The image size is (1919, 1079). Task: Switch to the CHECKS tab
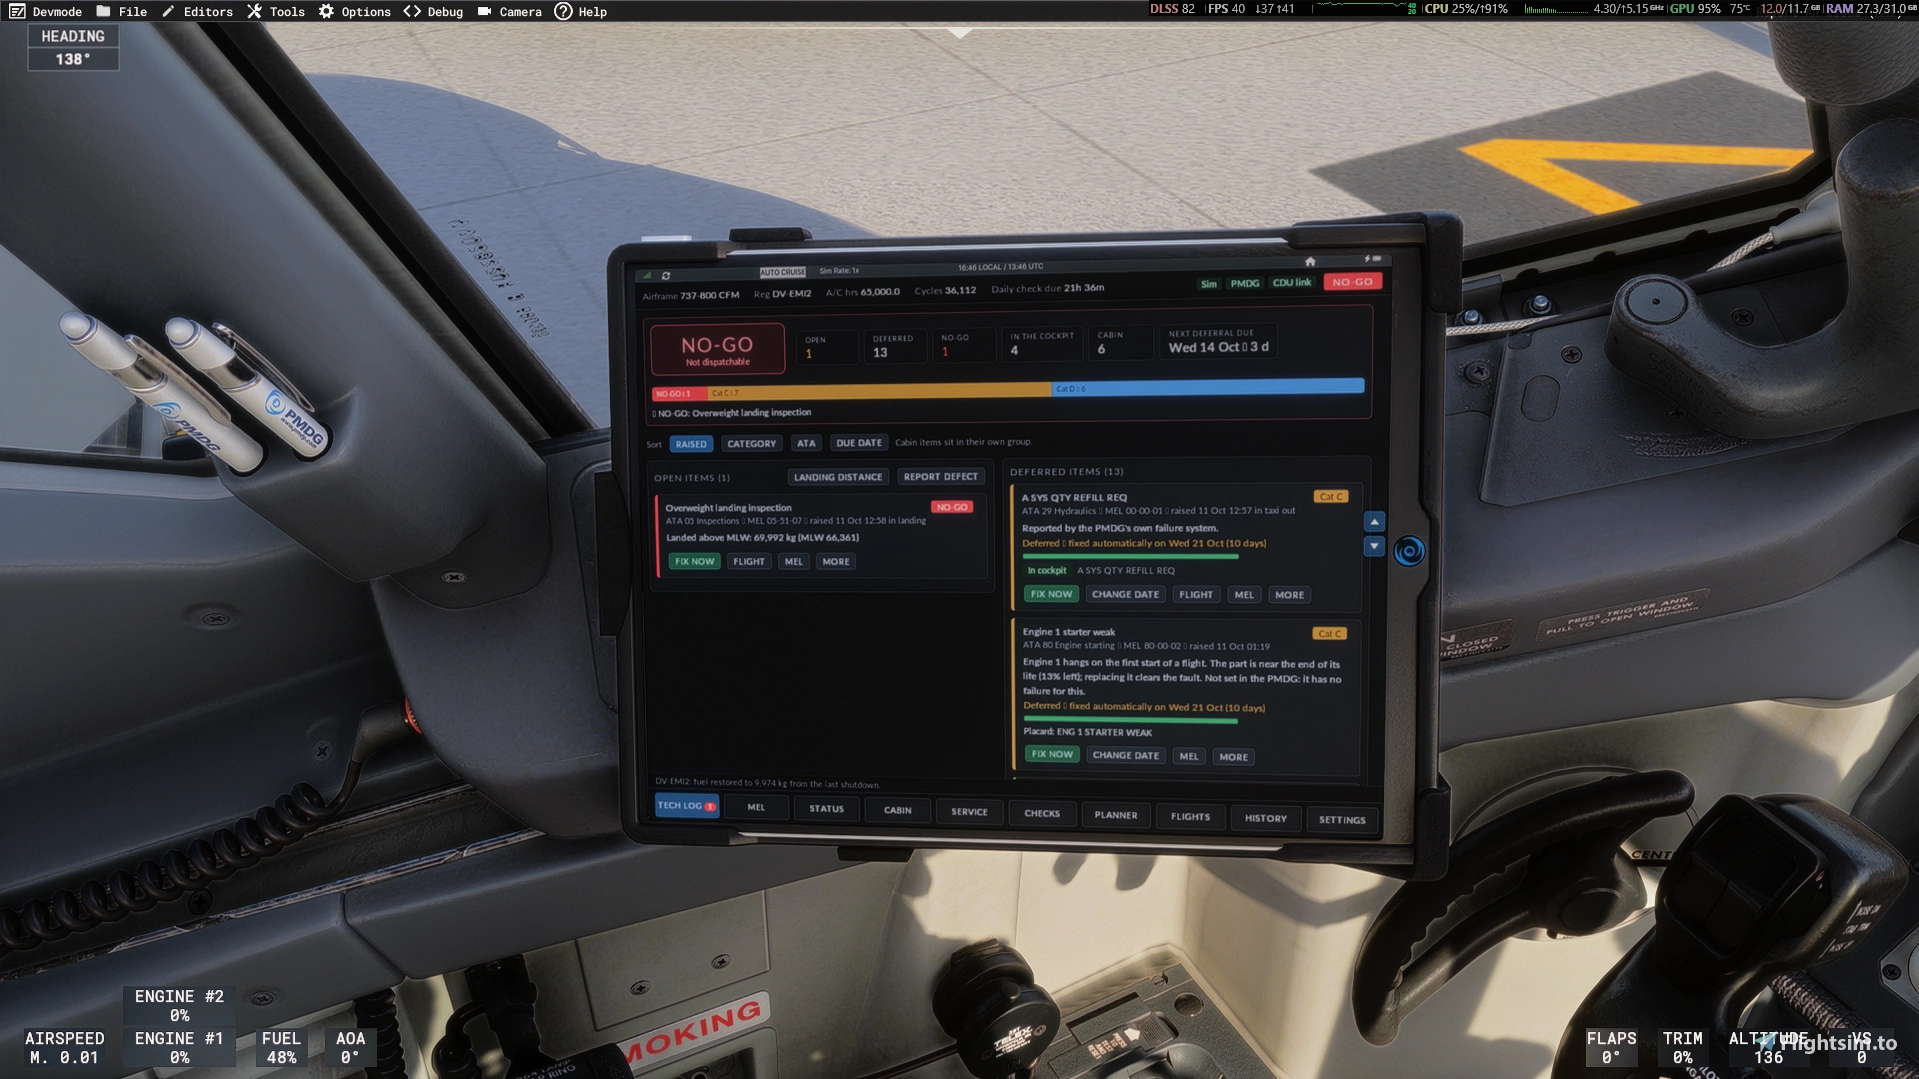[1042, 814]
